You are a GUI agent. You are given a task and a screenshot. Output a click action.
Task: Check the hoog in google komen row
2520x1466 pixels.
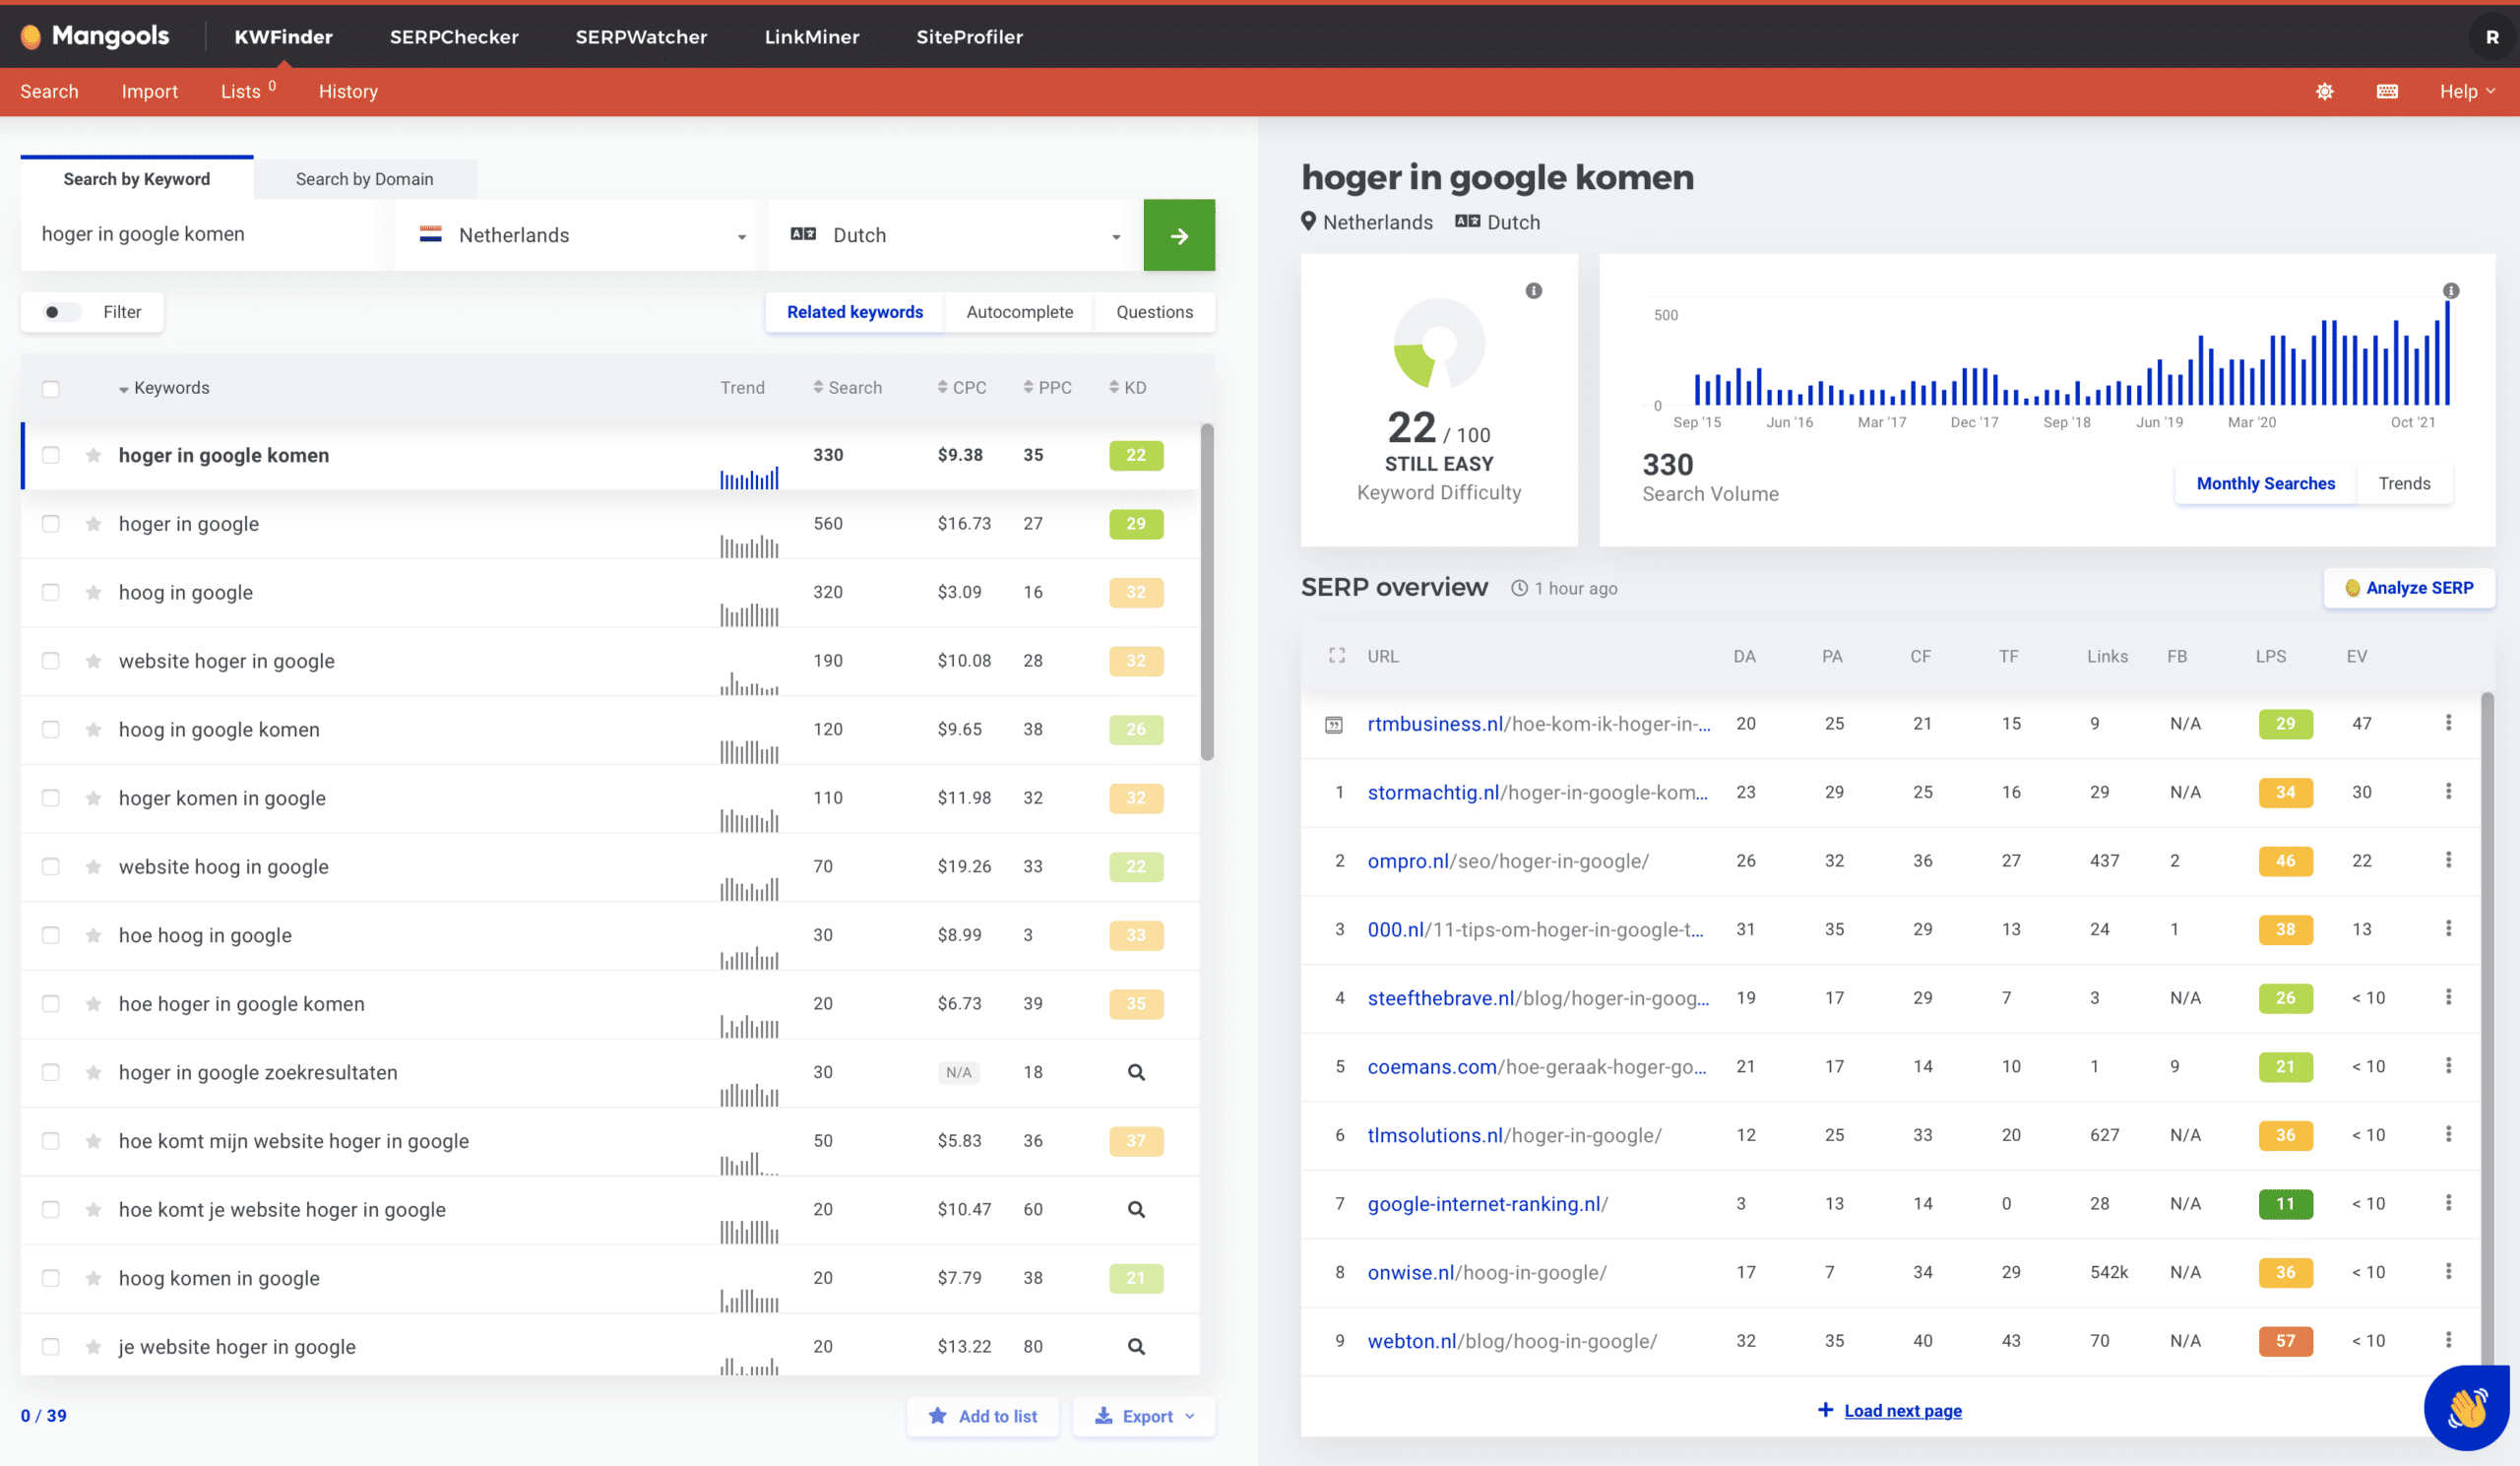tap(51, 729)
